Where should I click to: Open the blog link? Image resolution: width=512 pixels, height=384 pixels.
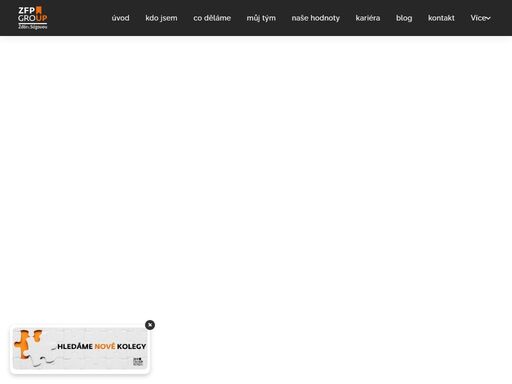(404, 18)
